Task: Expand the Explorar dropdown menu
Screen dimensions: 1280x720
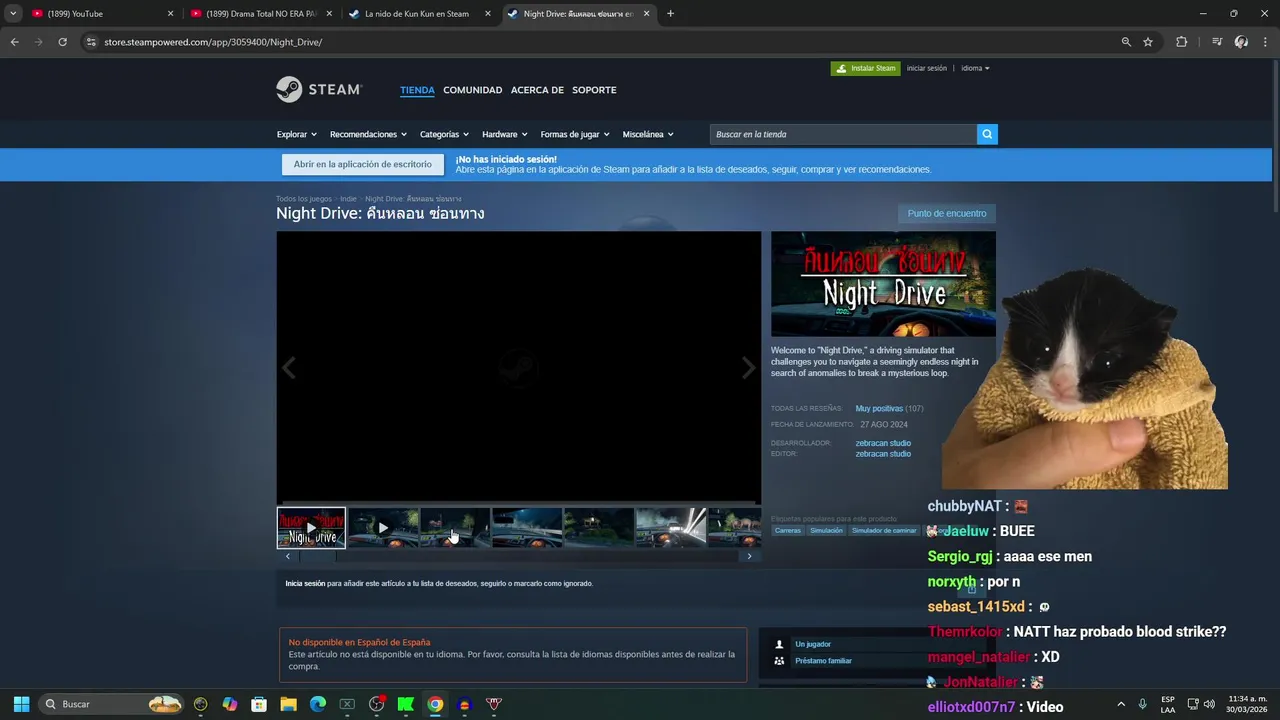Action: pyautogui.click(x=297, y=134)
